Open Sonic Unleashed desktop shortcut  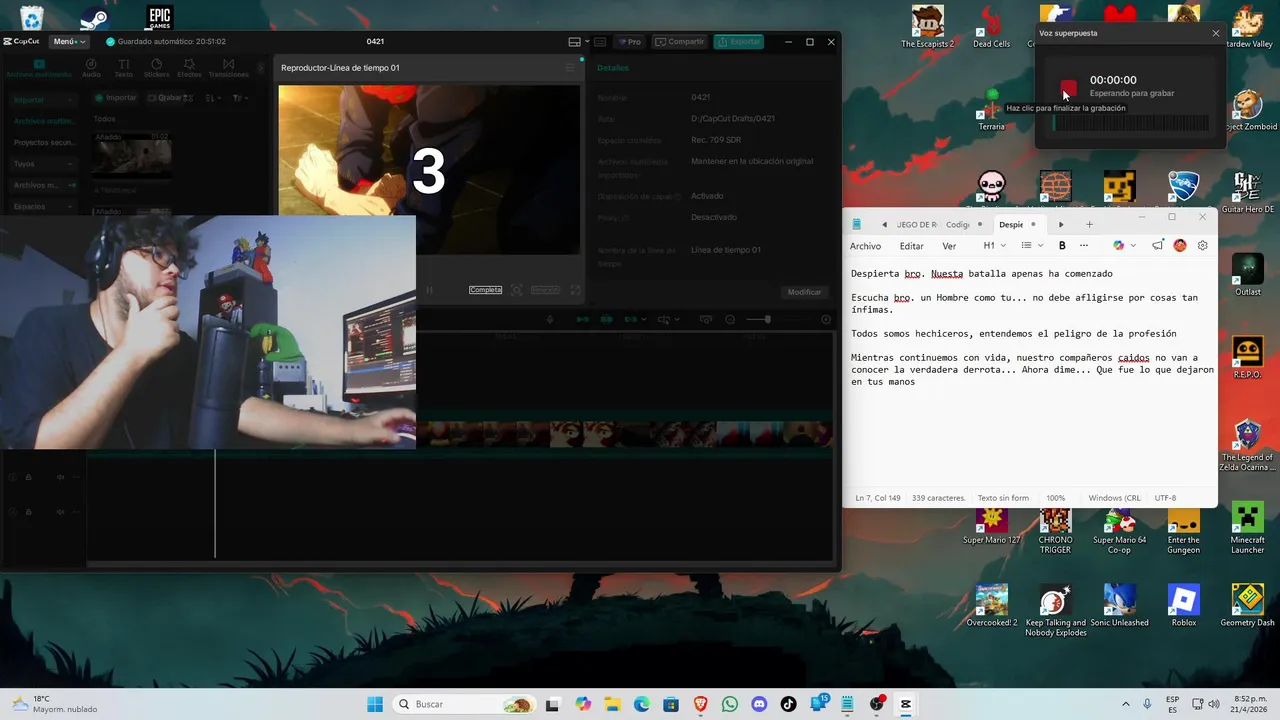point(1119,606)
